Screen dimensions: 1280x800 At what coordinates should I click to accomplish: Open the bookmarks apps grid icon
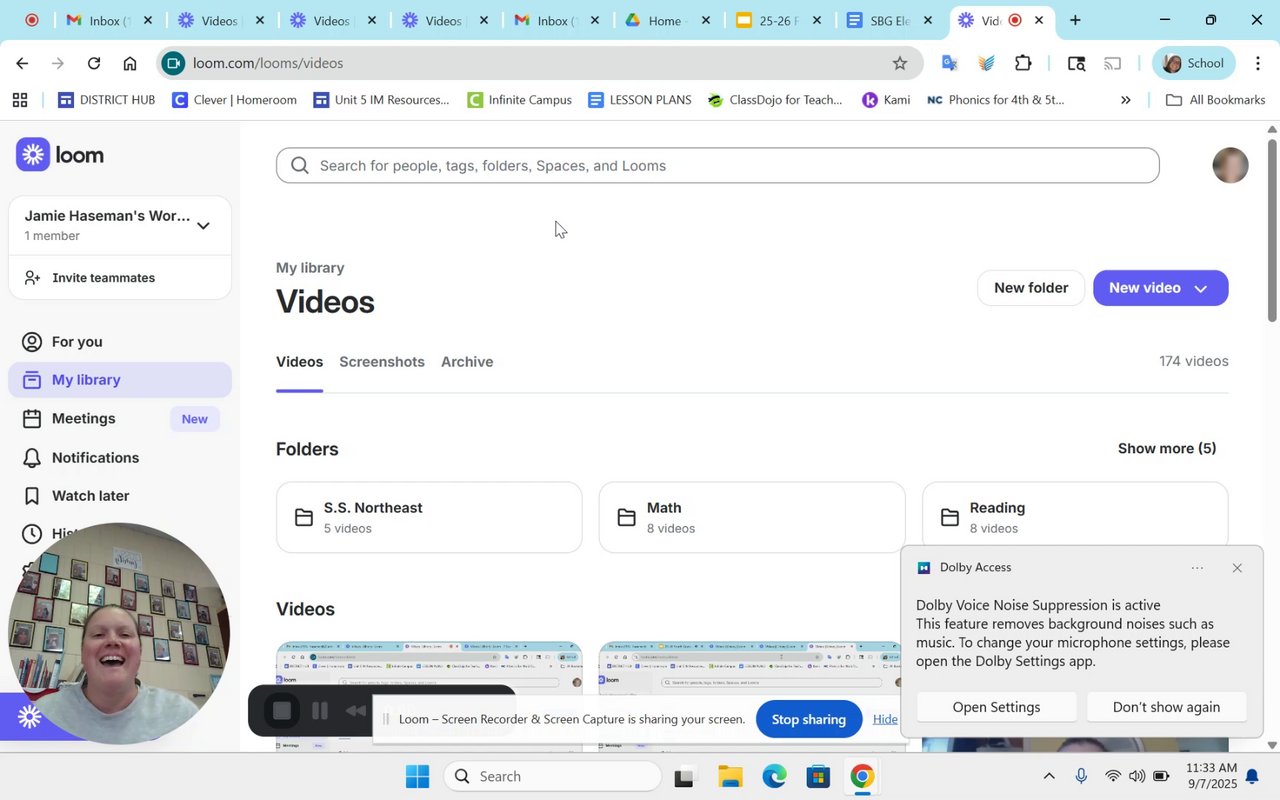point(20,100)
